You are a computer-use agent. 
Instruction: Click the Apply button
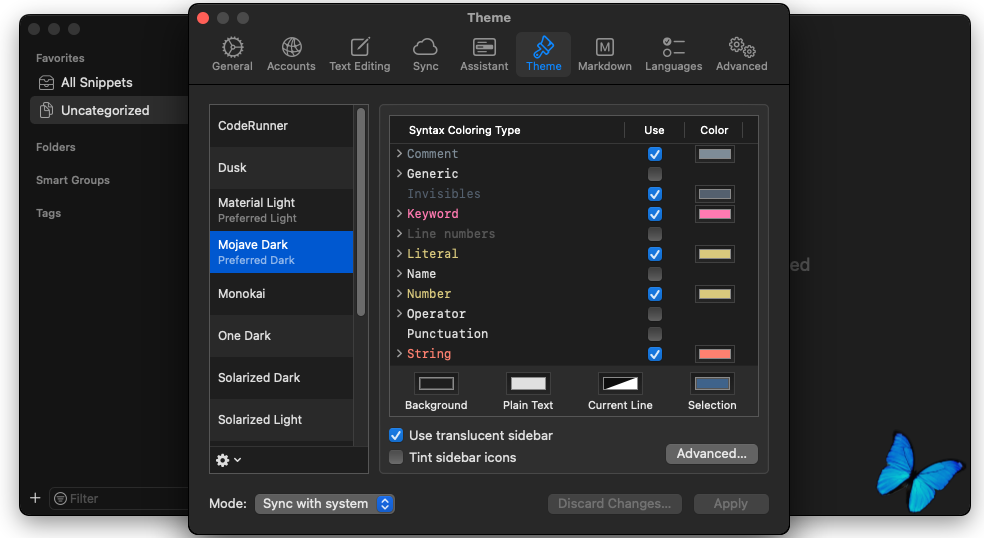tap(731, 503)
